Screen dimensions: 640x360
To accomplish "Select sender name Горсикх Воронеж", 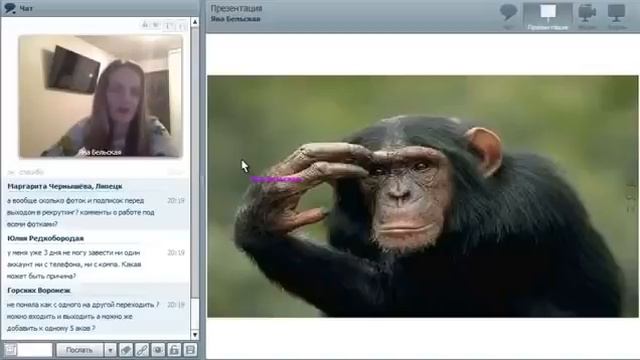I will 39,290.
